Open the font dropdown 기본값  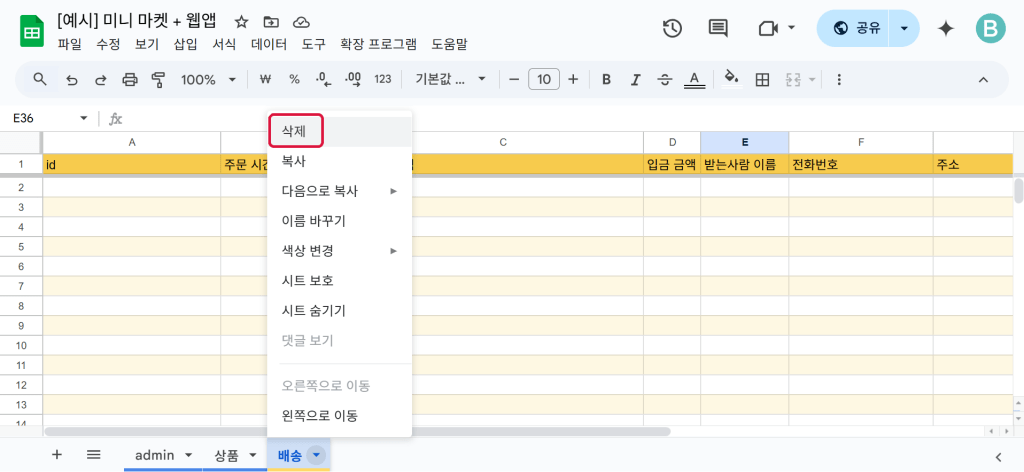450,79
